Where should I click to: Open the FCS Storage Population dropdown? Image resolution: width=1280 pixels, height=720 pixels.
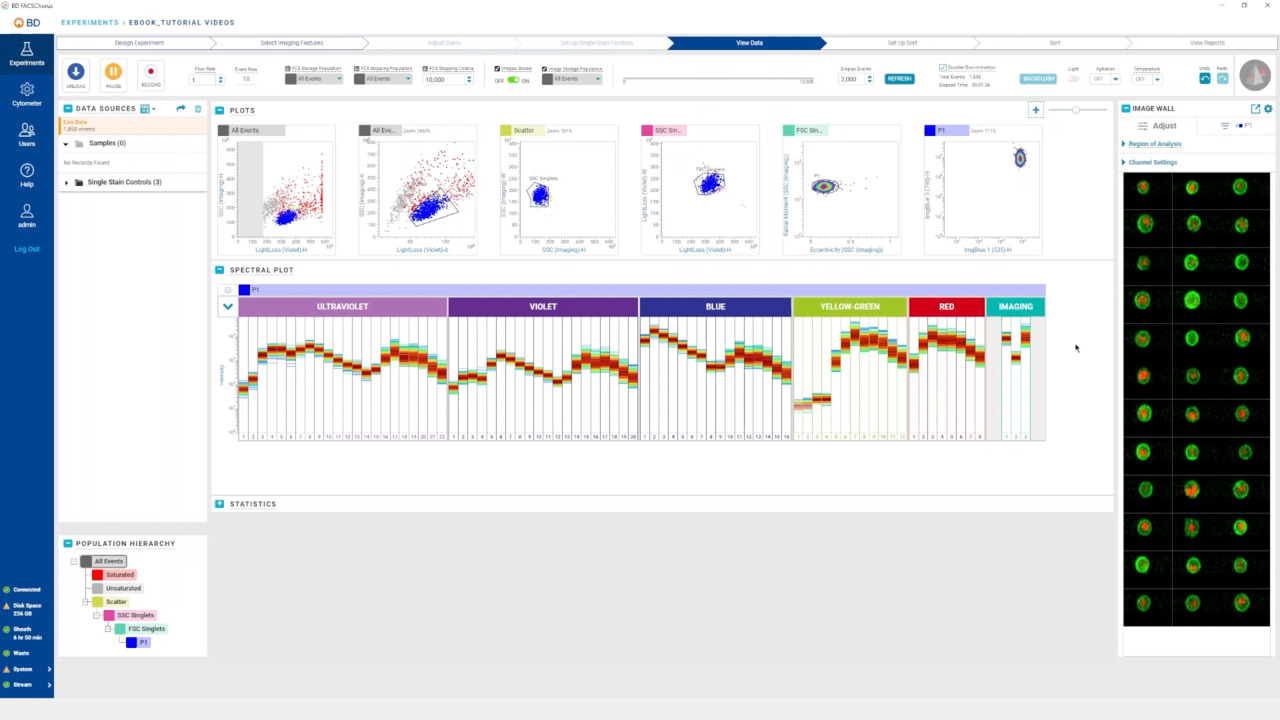tap(314, 79)
